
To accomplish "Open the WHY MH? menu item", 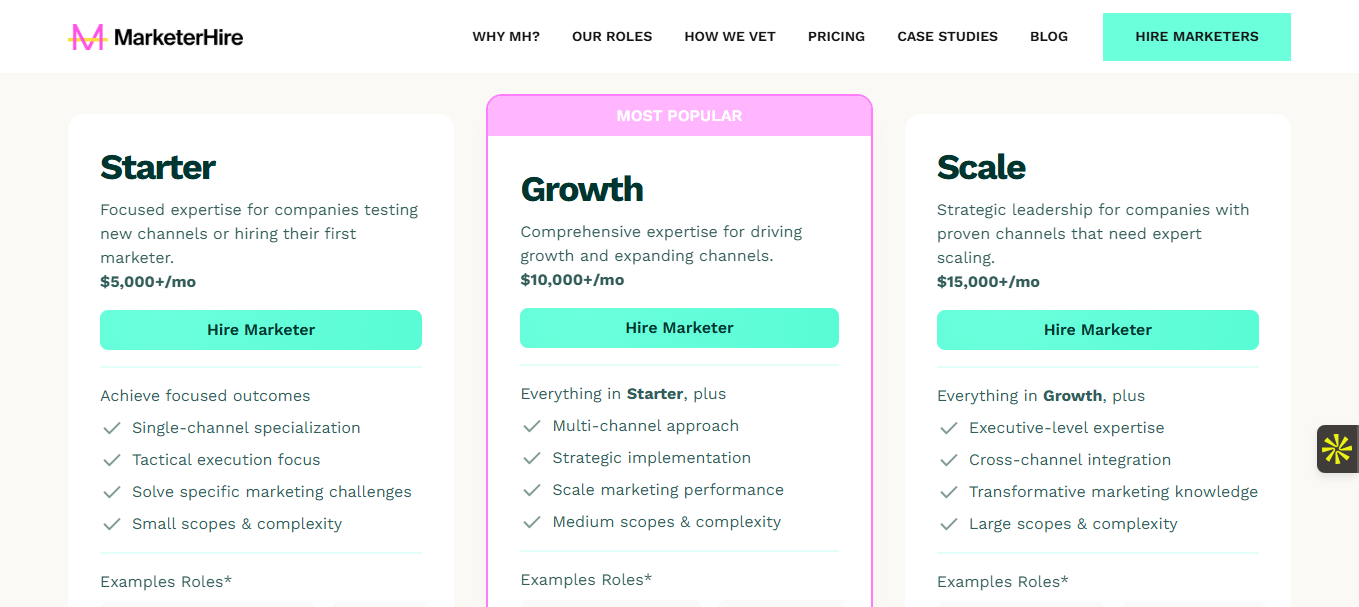I will (506, 37).
